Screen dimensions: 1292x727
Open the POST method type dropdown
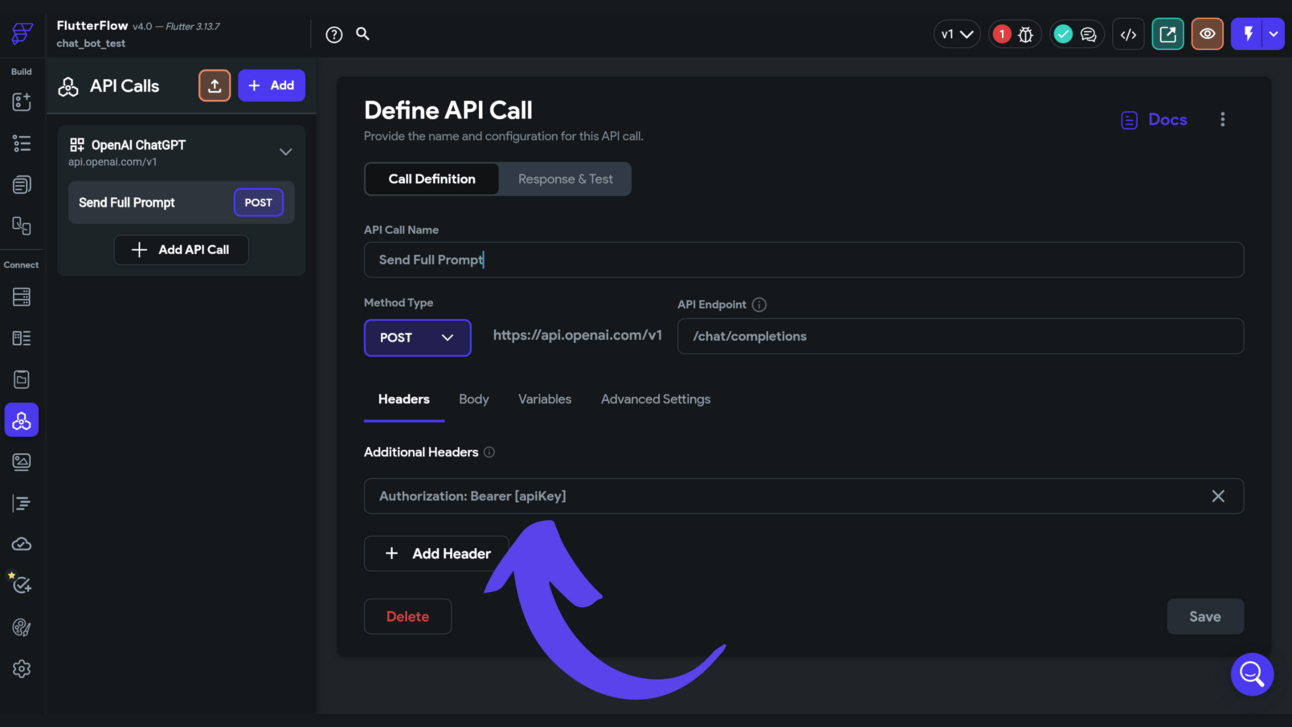coord(417,338)
